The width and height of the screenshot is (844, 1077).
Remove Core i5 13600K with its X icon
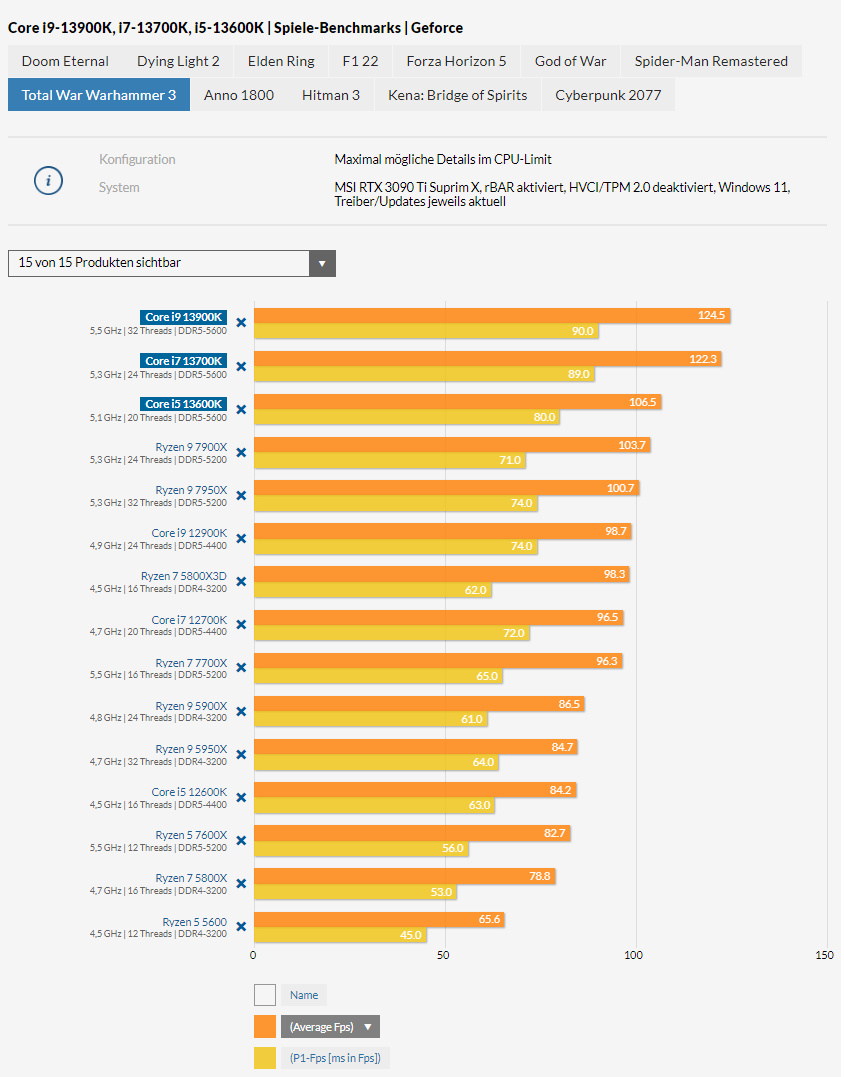click(x=241, y=409)
